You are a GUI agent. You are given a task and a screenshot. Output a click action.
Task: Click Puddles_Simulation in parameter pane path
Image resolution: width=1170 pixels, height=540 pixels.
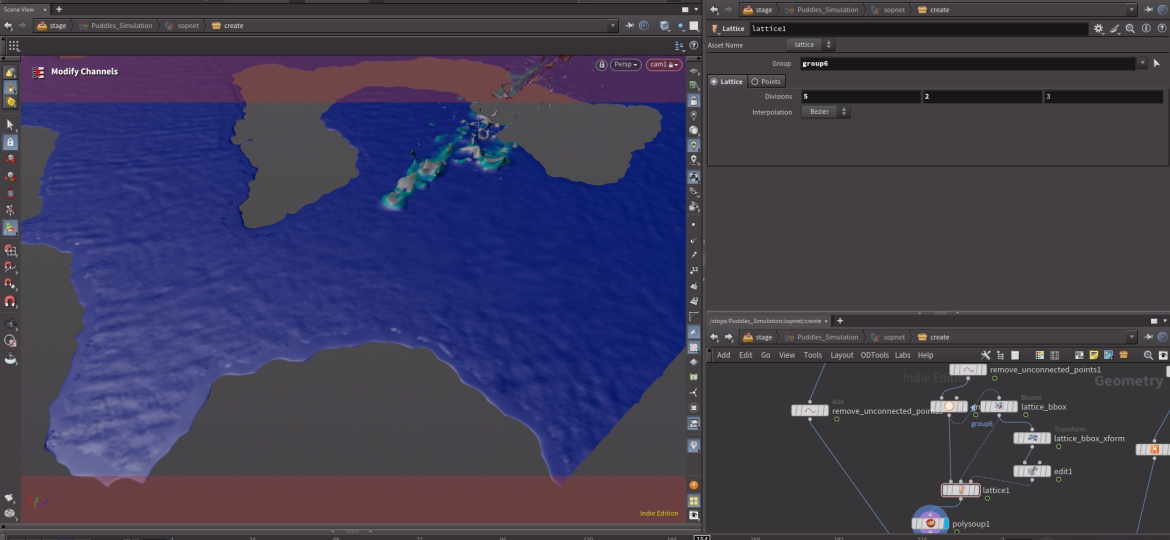pyautogui.click(x=827, y=10)
